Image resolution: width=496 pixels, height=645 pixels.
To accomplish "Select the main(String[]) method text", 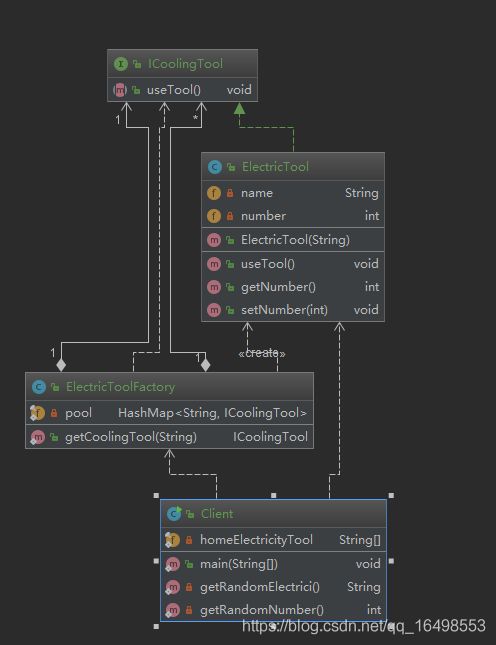I will point(239,564).
